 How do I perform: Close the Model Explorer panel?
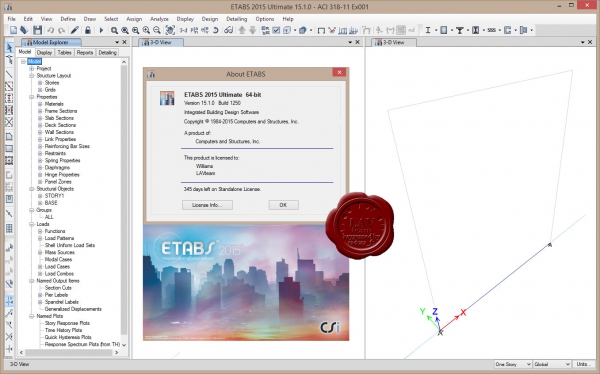coord(124,42)
